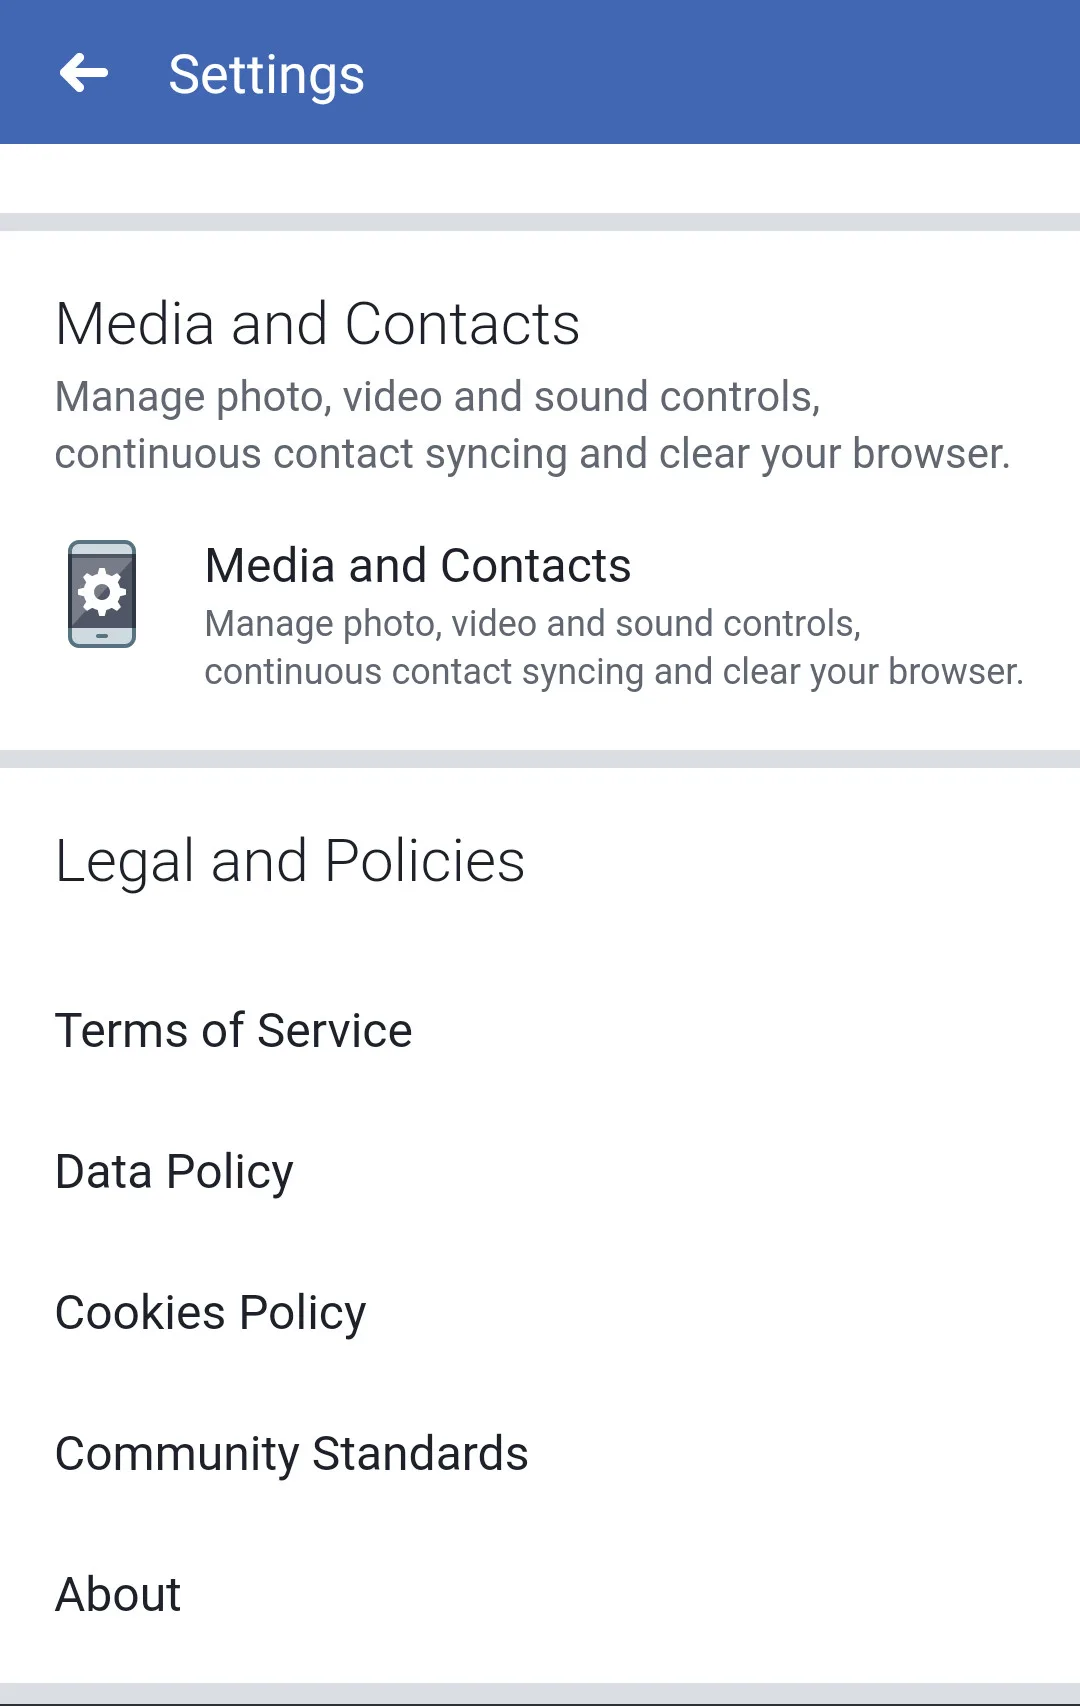Image resolution: width=1080 pixels, height=1706 pixels.
Task: Click the Legal and Policies heading
Action: tap(290, 861)
